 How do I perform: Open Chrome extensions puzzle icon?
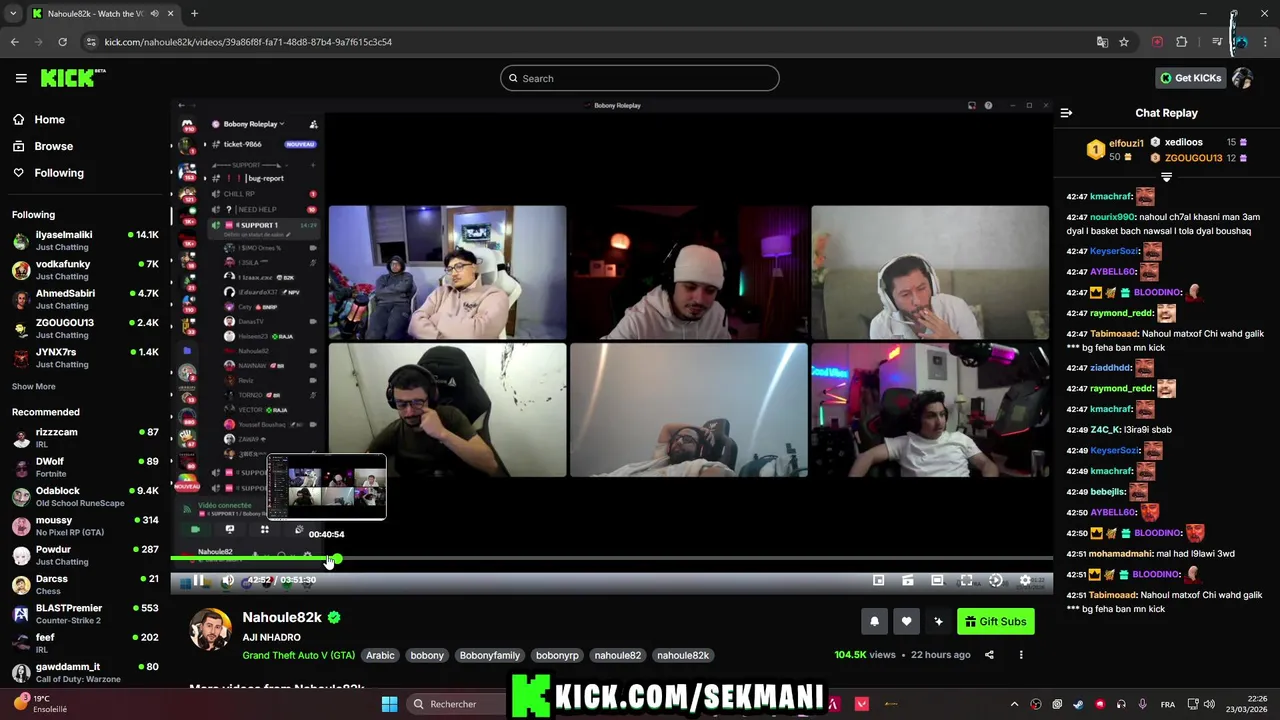[1182, 42]
